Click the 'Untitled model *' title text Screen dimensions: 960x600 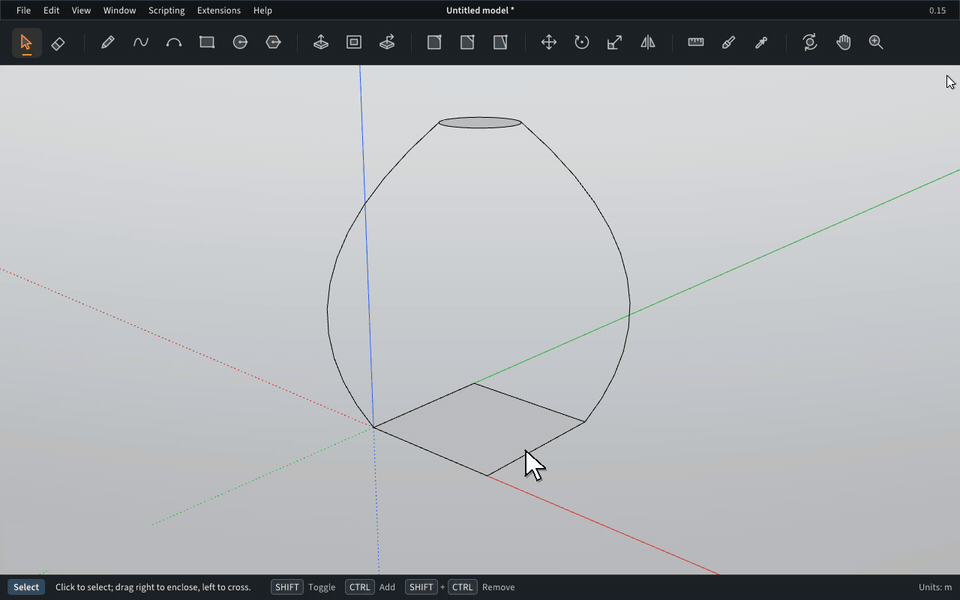(x=480, y=10)
